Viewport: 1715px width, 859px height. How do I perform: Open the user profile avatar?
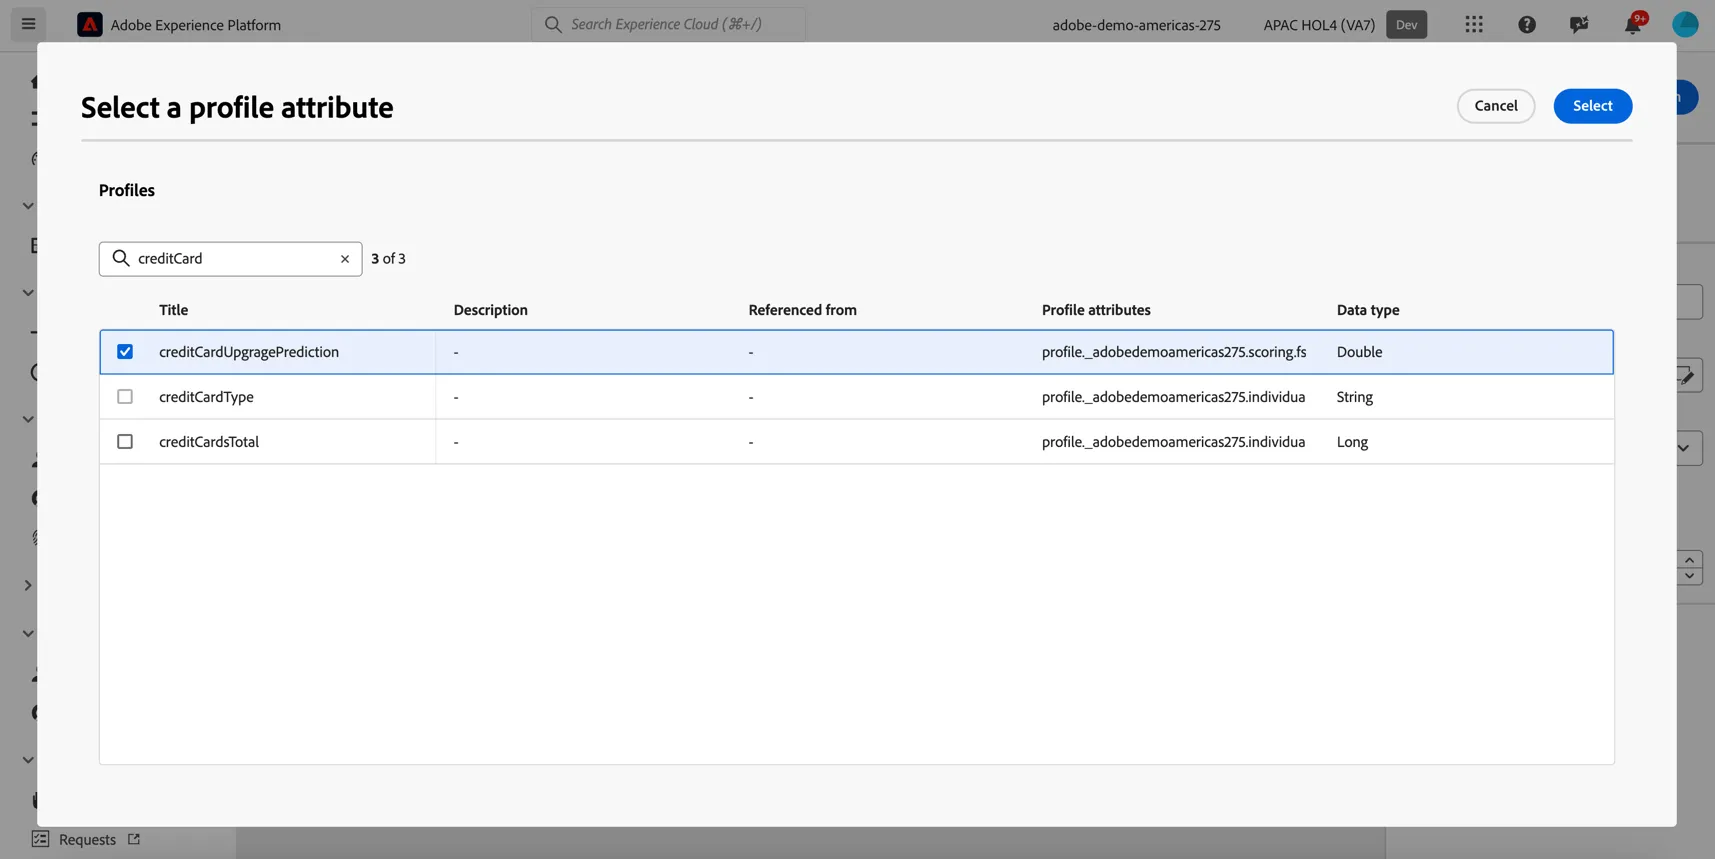[1685, 25]
